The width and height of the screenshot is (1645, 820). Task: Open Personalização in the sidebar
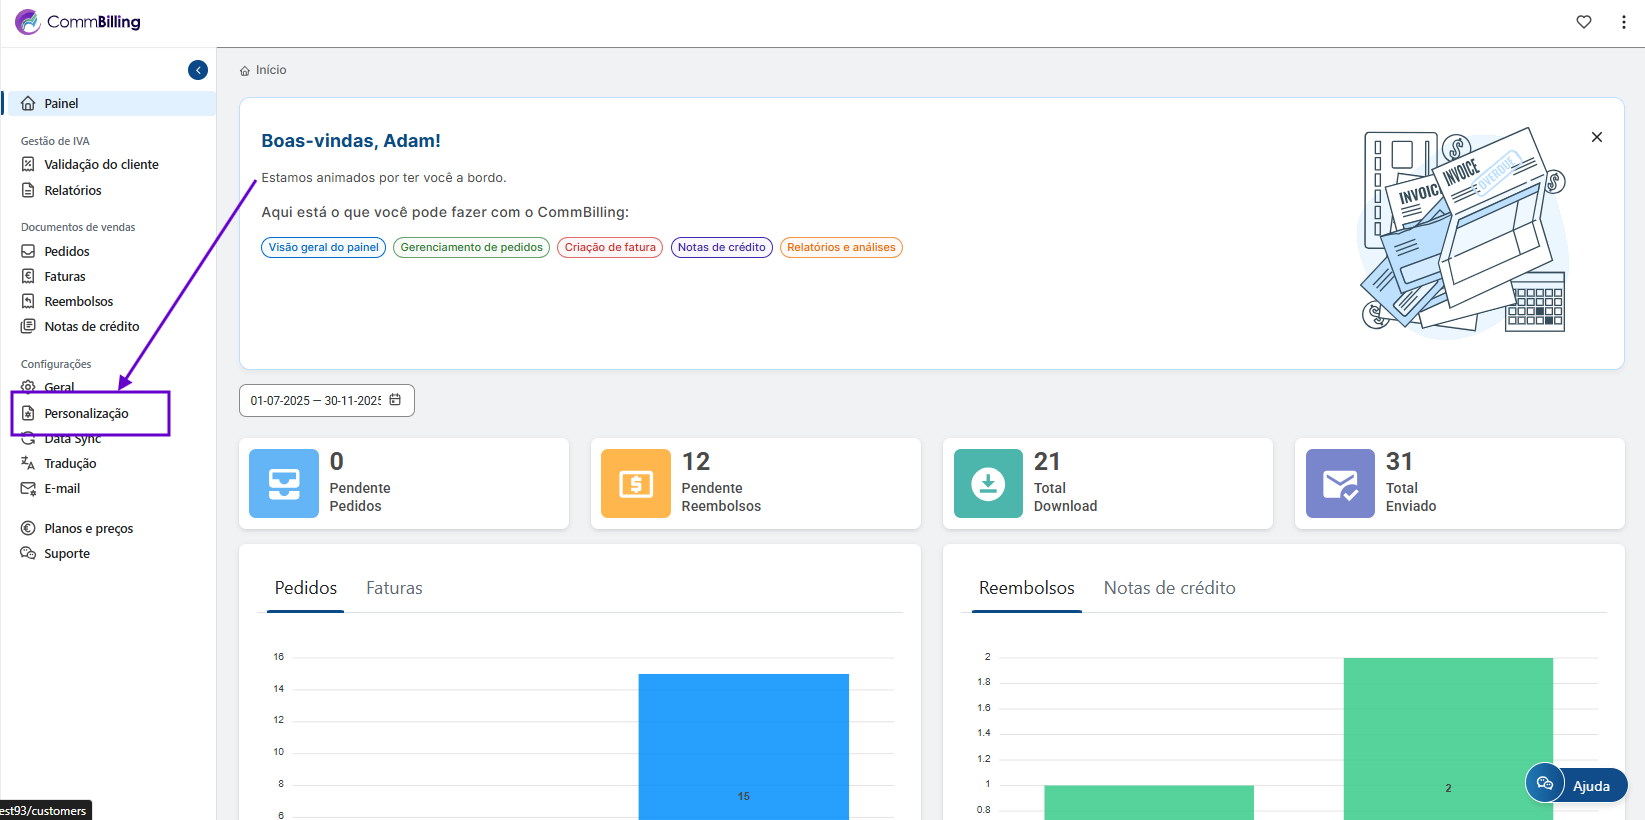pyautogui.click(x=86, y=413)
